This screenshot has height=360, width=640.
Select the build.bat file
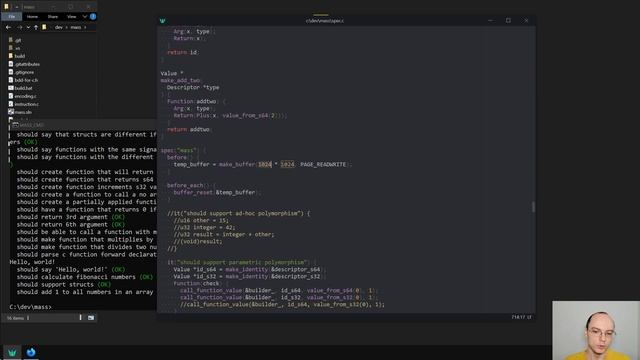coord(20,88)
